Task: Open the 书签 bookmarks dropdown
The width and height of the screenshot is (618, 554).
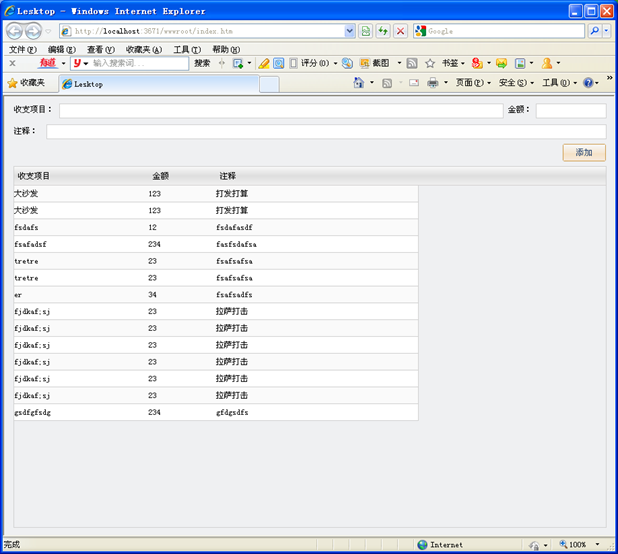Action: (453, 63)
